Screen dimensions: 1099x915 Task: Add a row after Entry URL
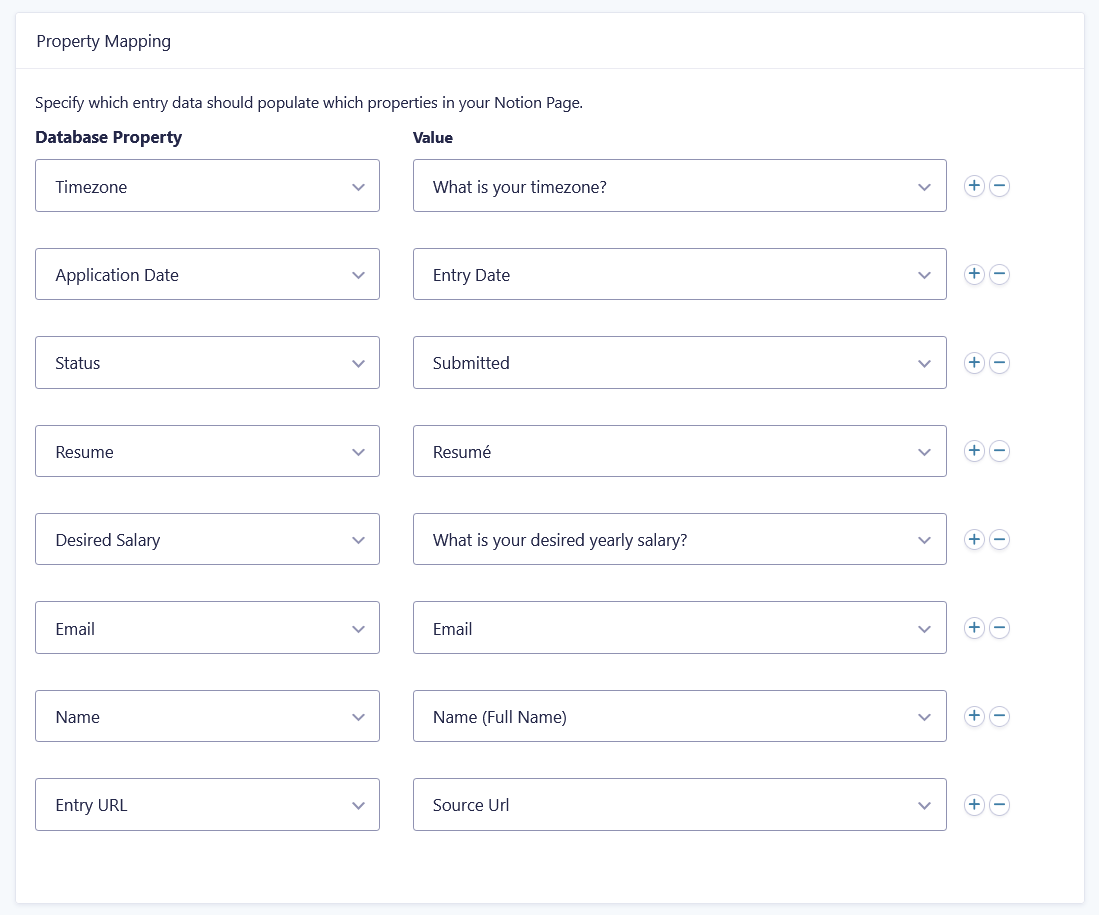pos(974,804)
